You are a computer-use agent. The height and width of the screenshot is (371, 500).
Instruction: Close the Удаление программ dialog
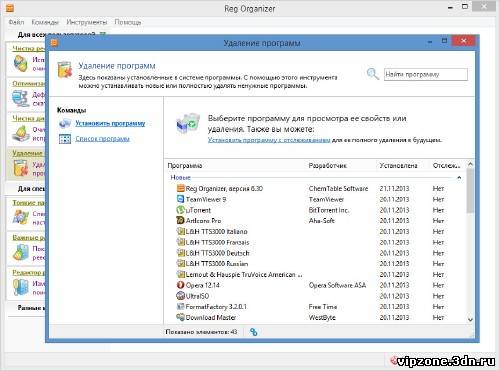tap(464, 41)
